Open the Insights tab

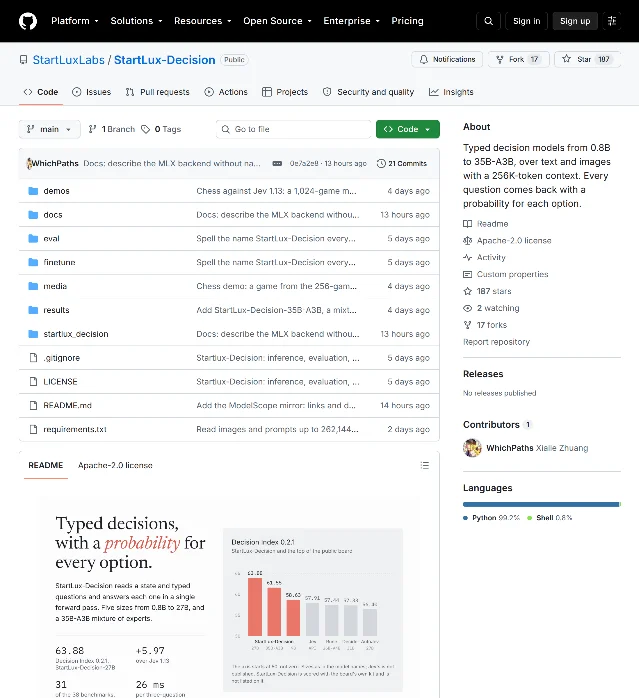coord(451,92)
